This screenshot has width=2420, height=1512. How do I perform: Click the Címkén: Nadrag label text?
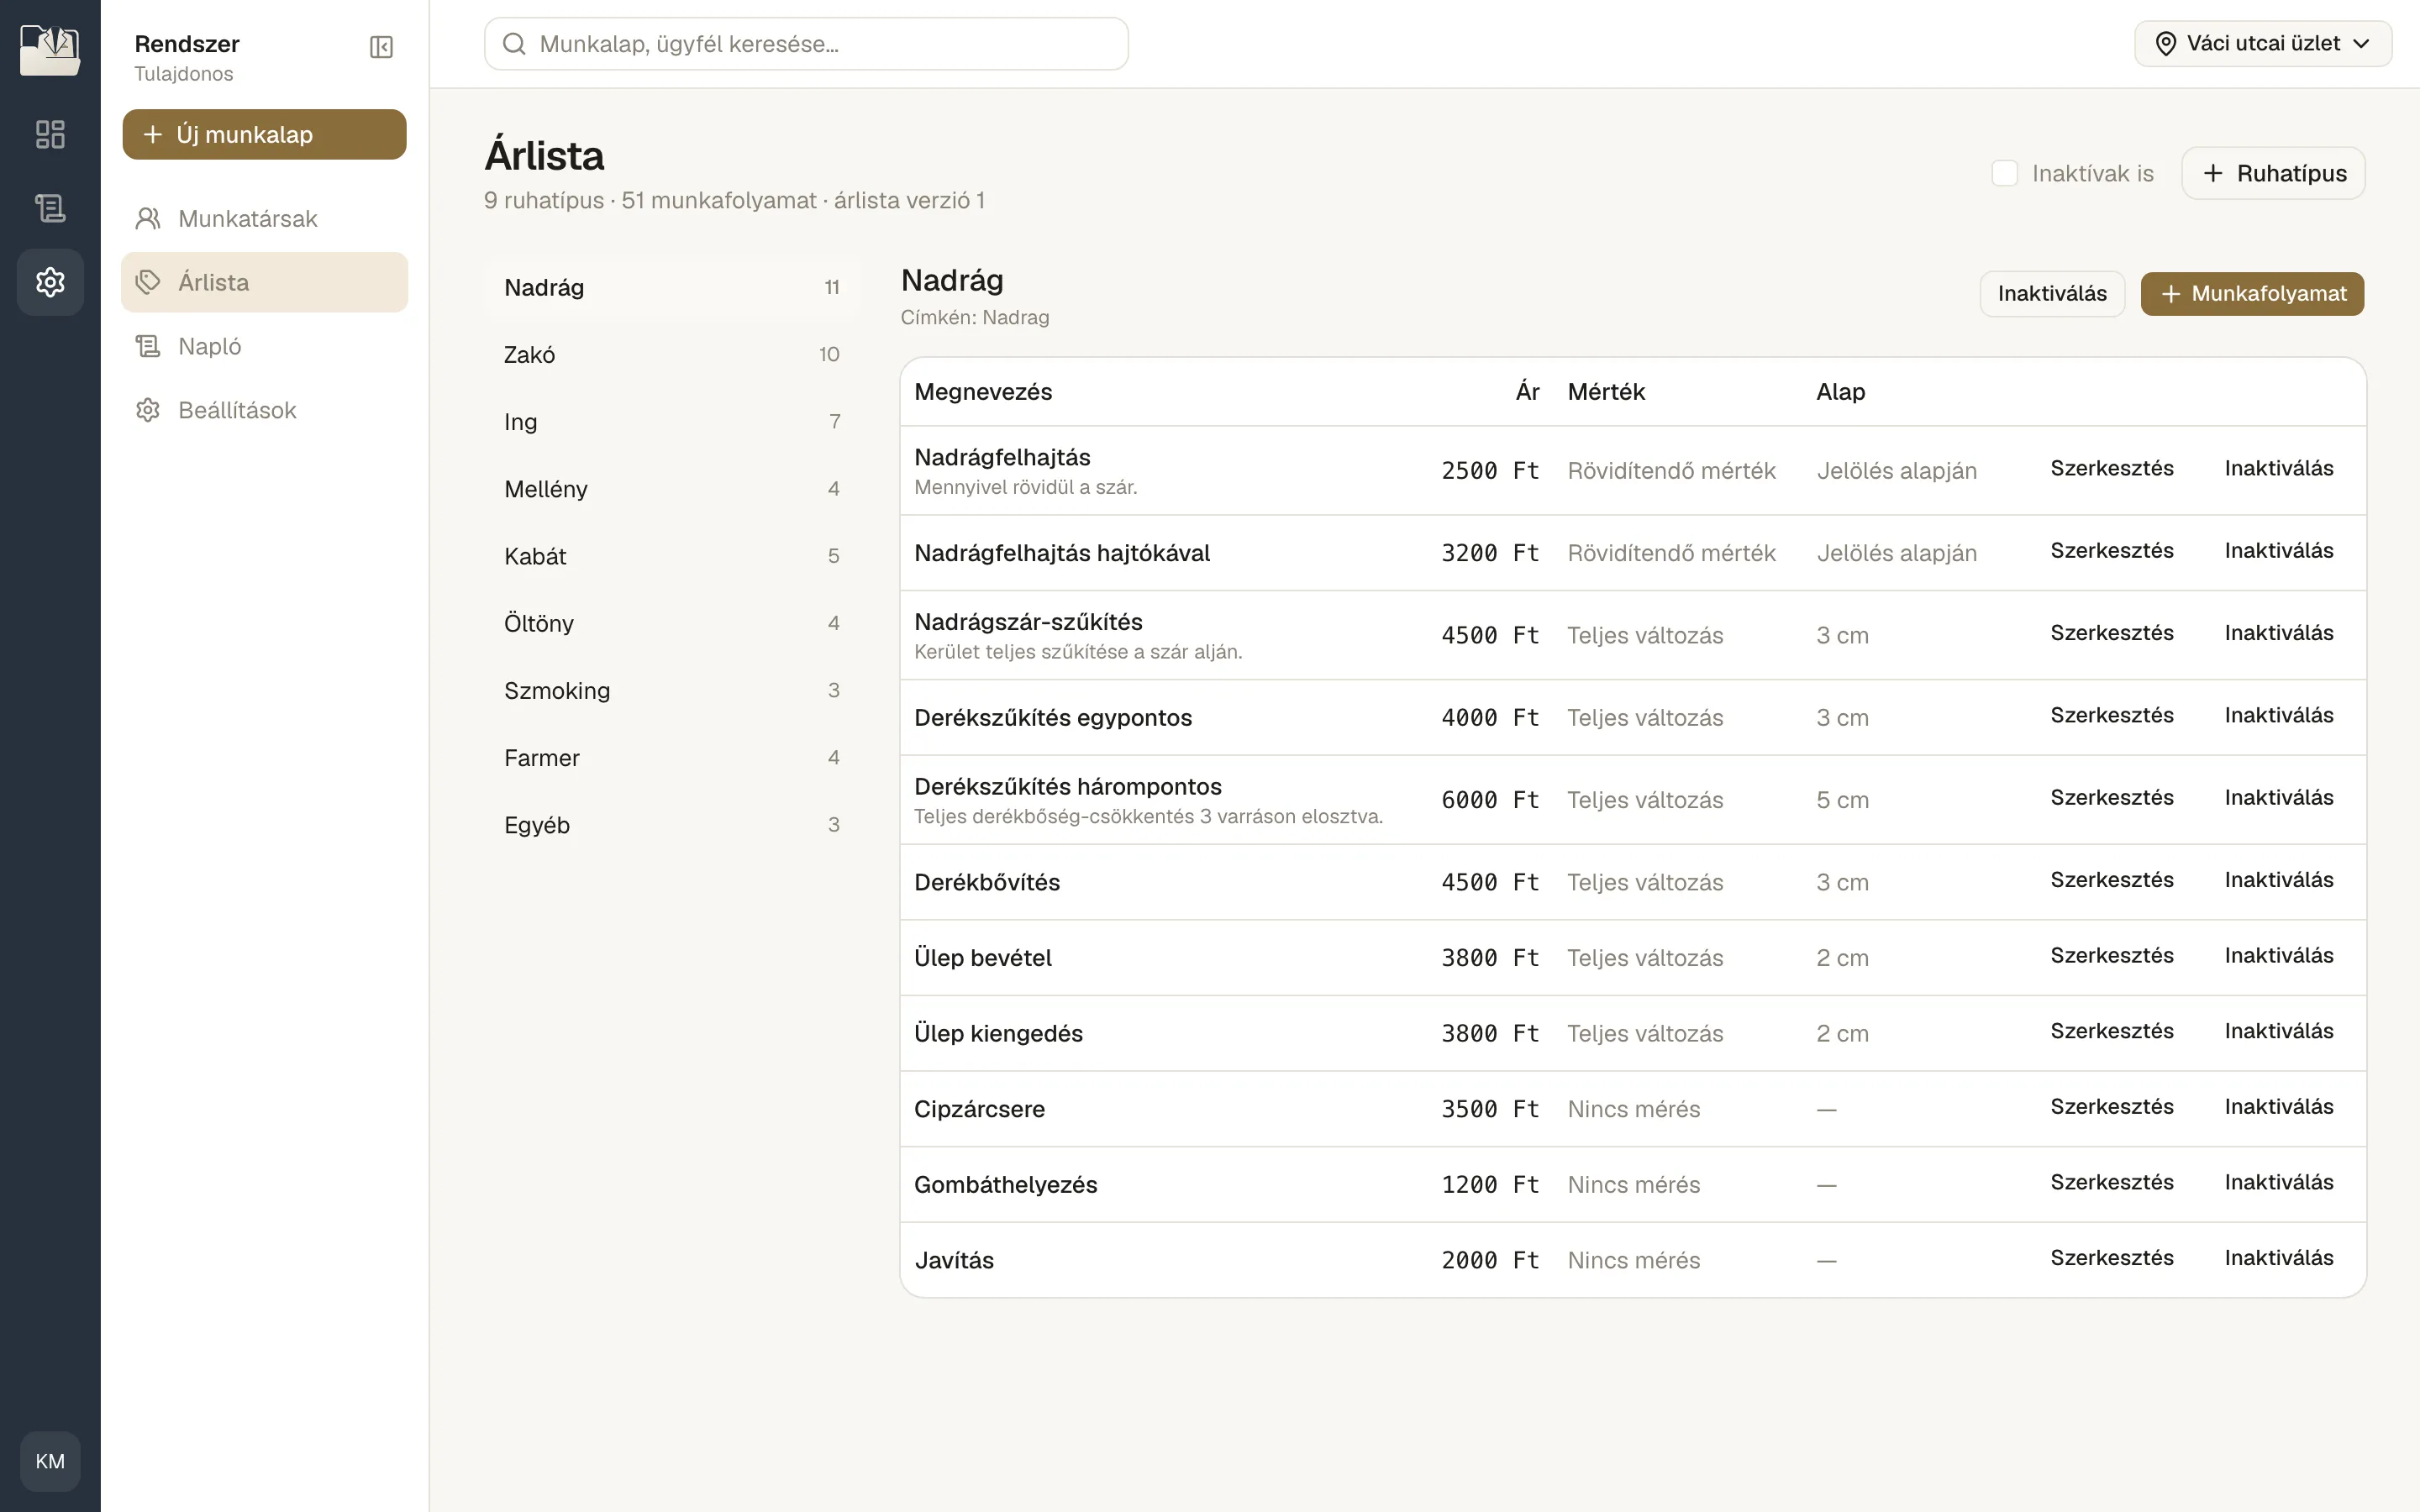click(x=974, y=318)
